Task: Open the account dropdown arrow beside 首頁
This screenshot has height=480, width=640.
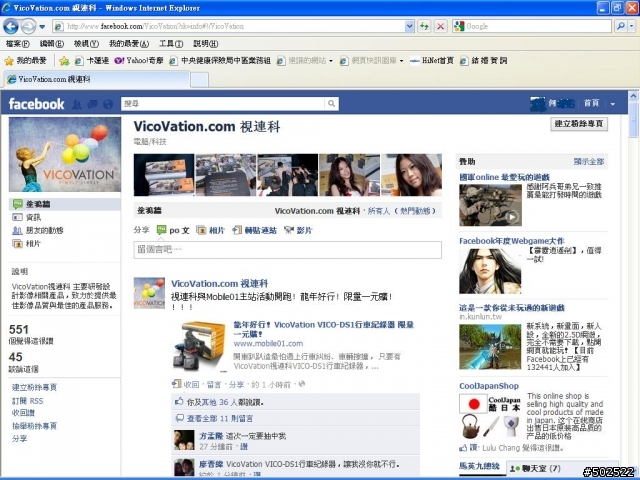Action: tap(613, 104)
